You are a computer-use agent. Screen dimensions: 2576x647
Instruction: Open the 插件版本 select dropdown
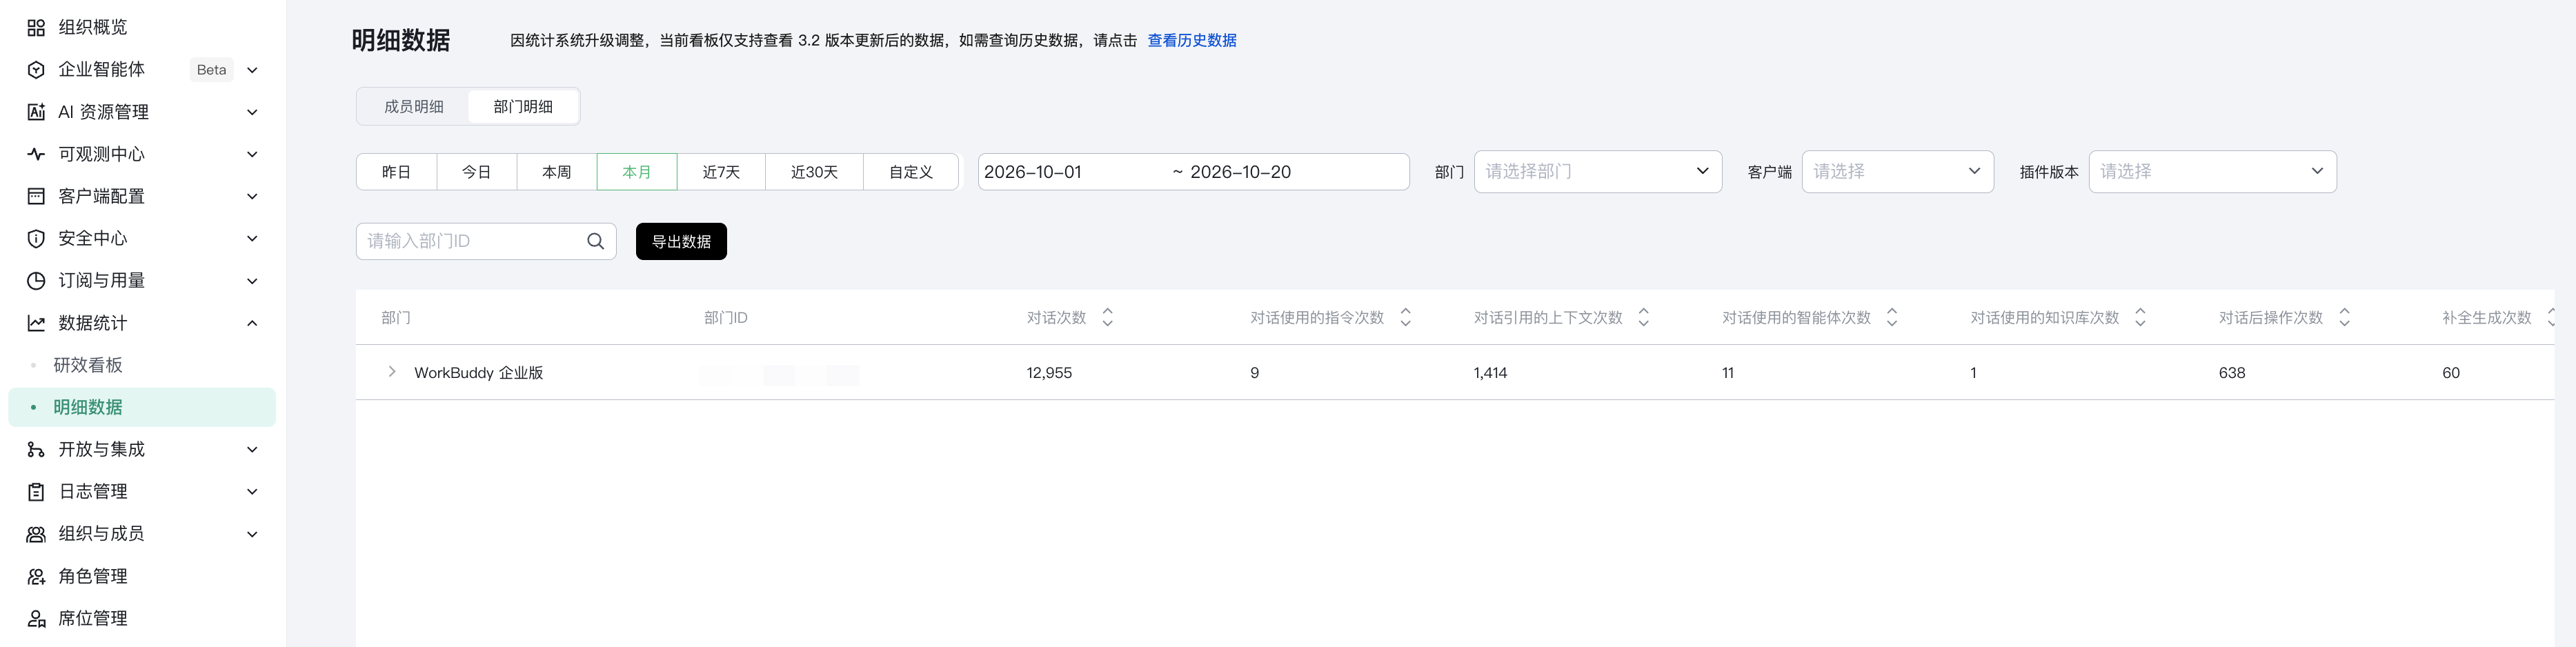[2212, 172]
